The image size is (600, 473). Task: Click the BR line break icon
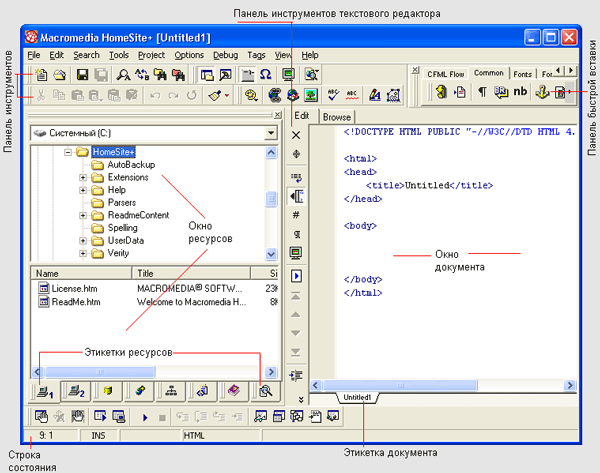[x=501, y=92]
